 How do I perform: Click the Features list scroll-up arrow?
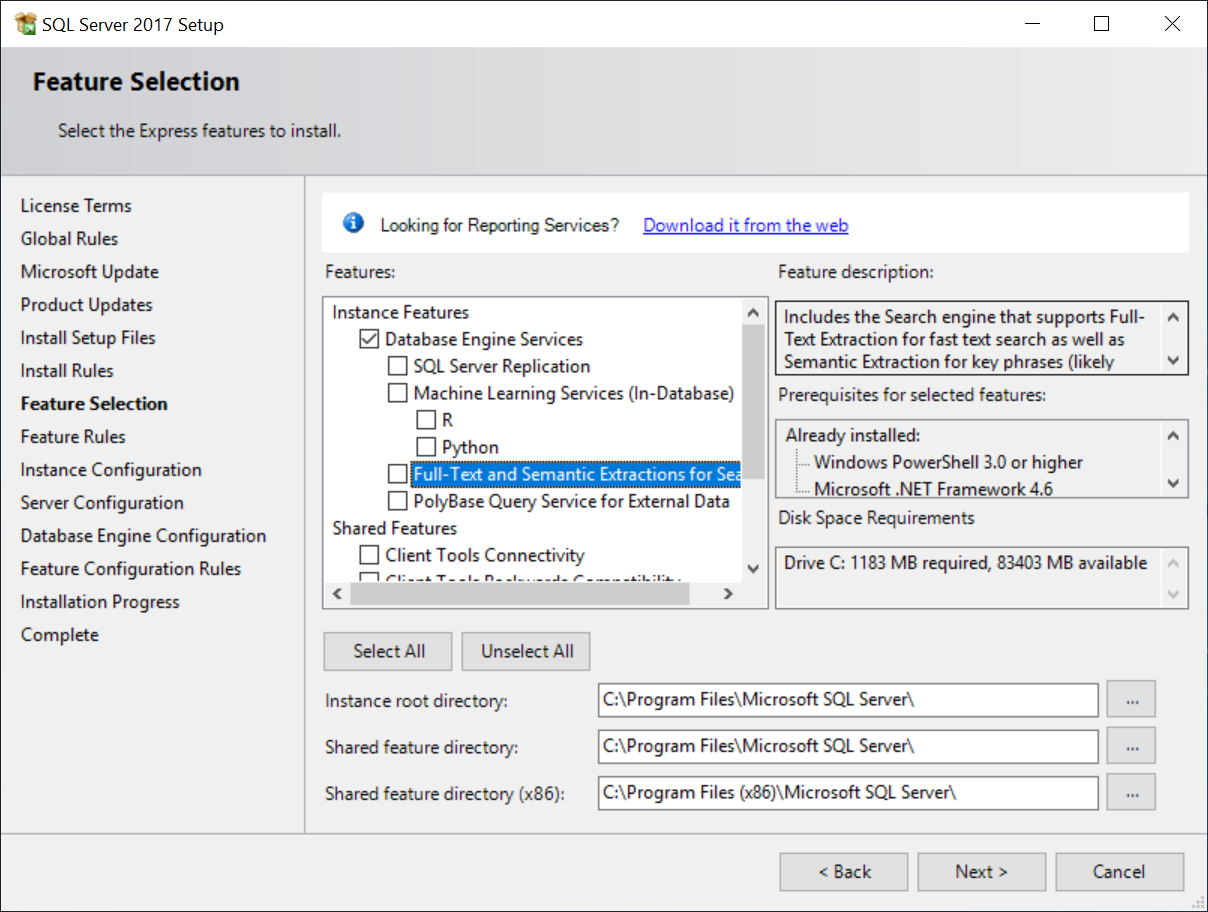point(753,311)
